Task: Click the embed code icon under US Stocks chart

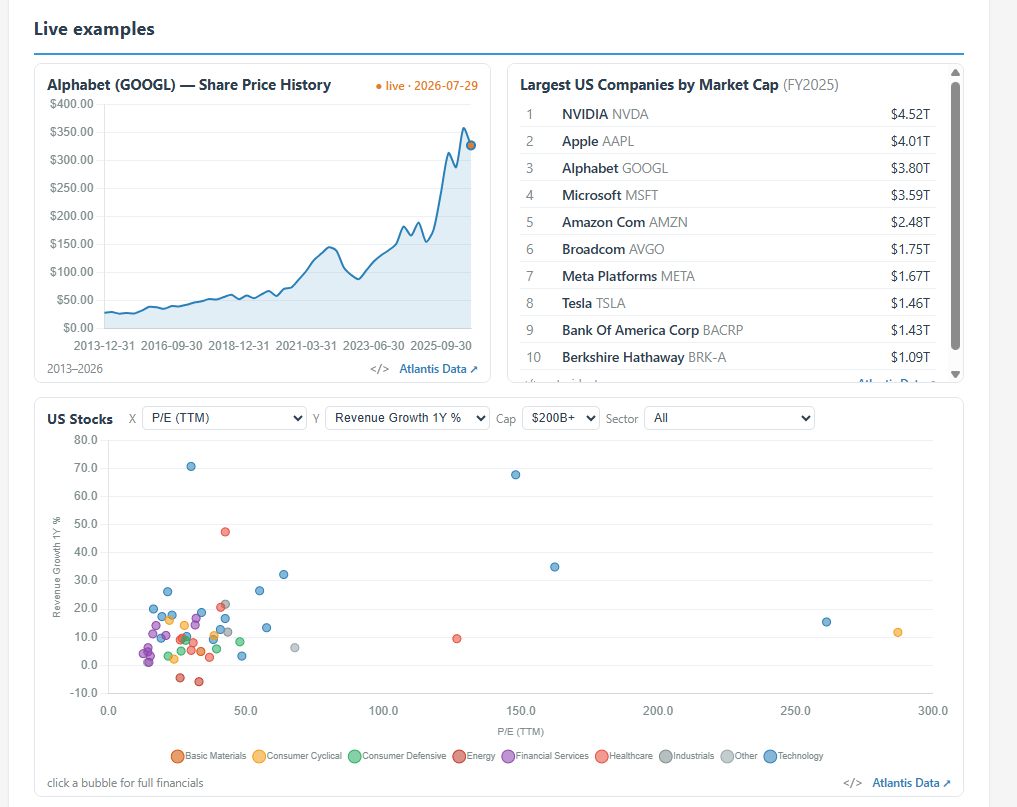Action: 852,783
